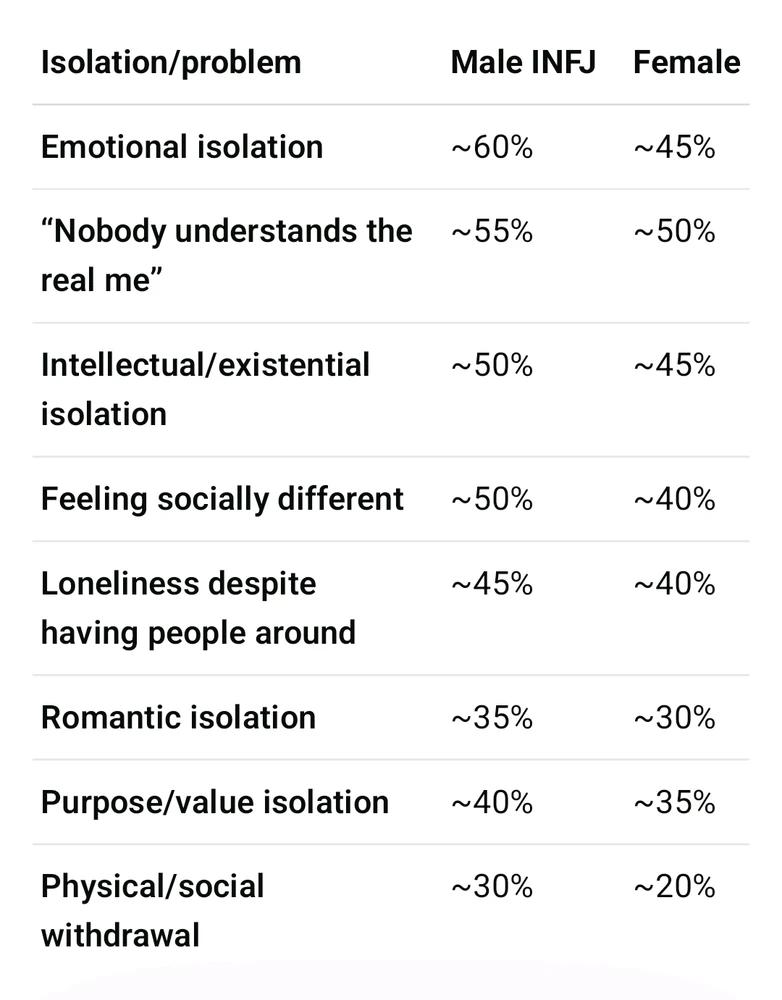Click Feeling socially different row label
Screen dimensions: 782x1000
pyautogui.click(x=222, y=499)
